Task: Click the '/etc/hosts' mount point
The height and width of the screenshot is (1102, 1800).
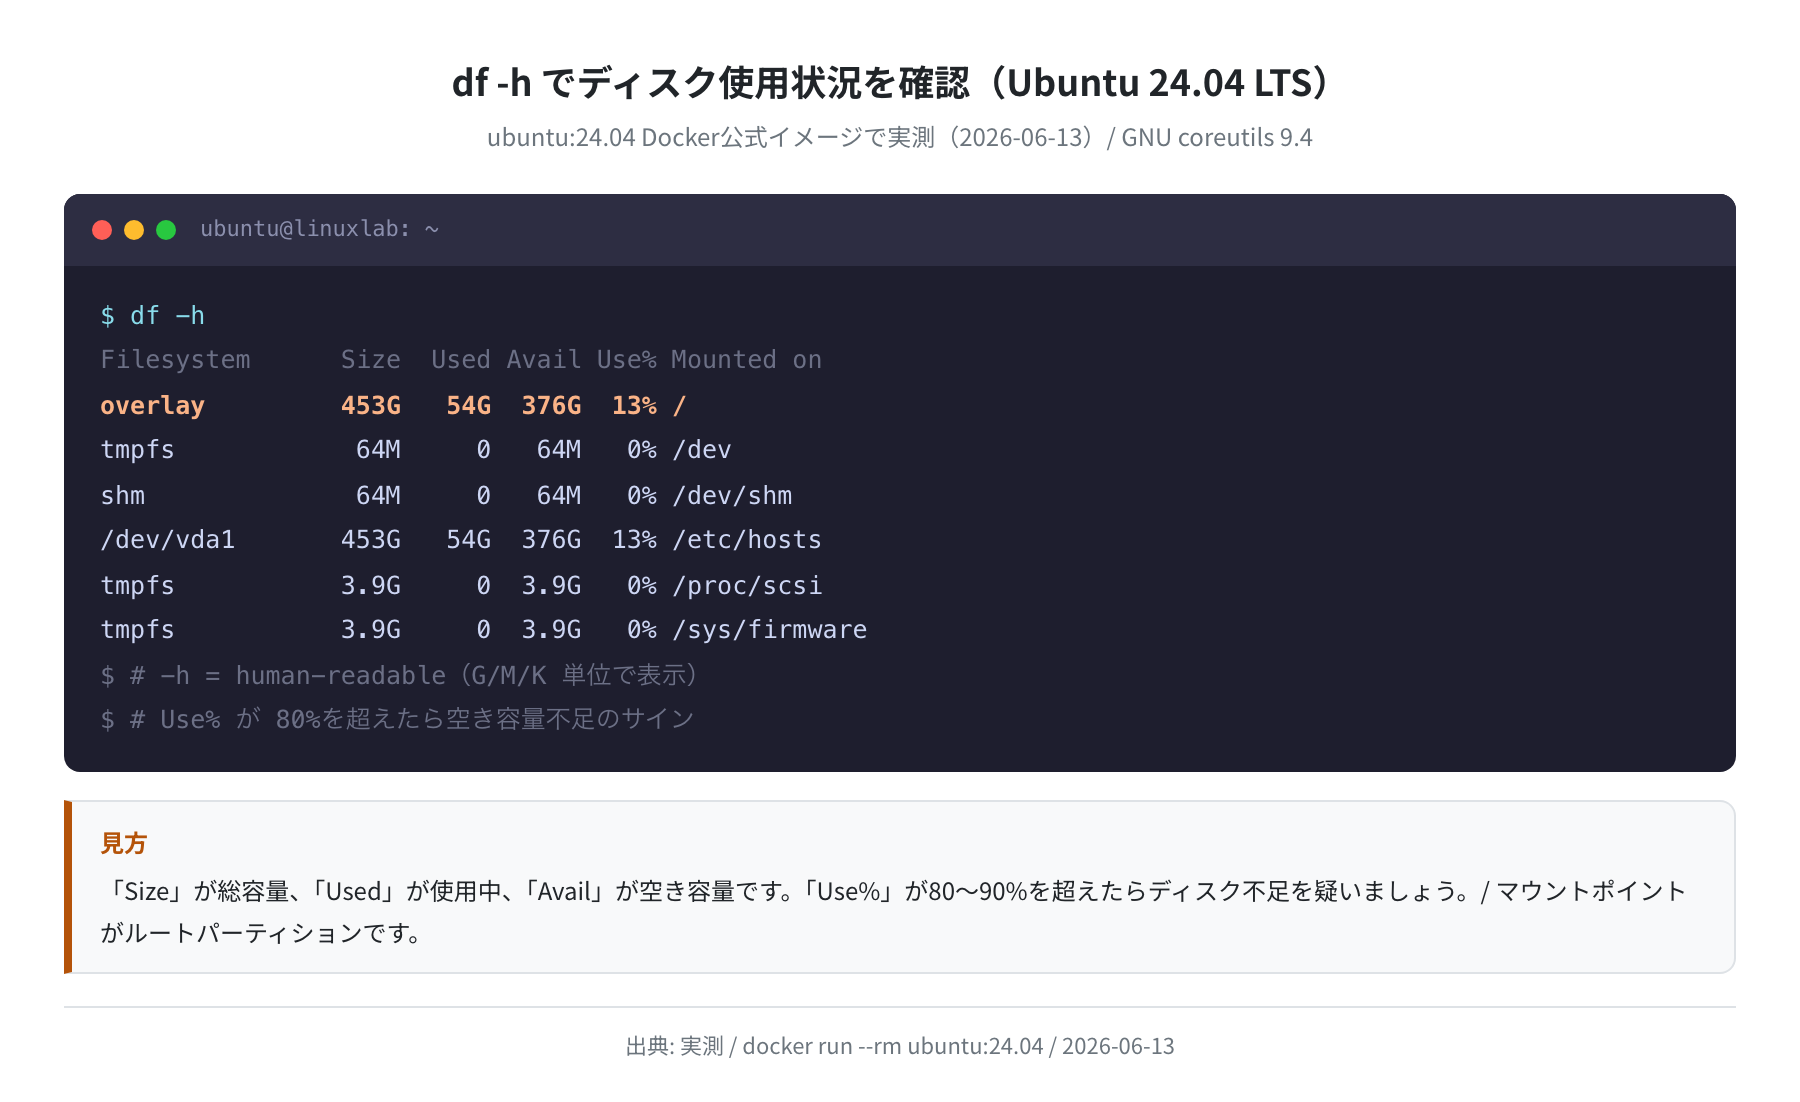Action: (747, 540)
